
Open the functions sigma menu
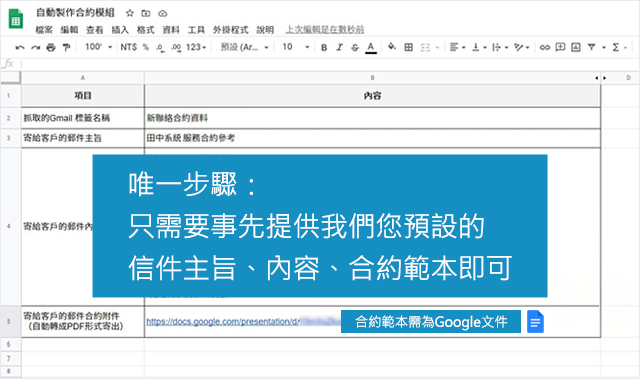(x=616, y=47)
